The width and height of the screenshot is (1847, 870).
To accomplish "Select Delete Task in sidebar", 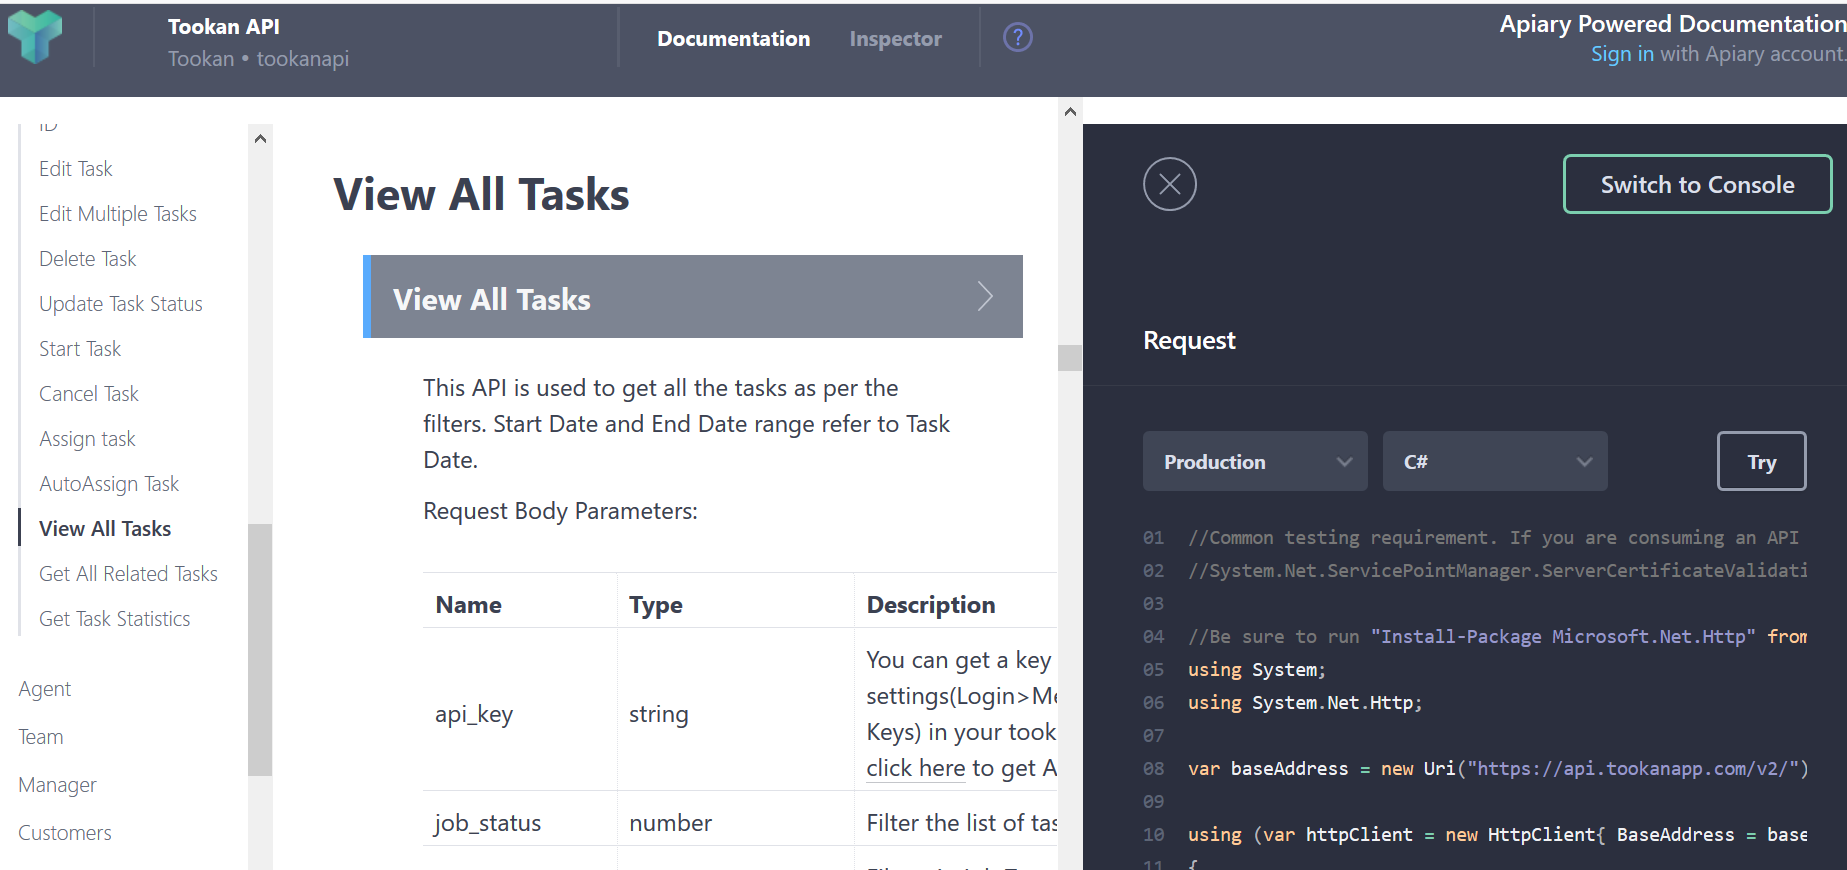I will (88, 259).
